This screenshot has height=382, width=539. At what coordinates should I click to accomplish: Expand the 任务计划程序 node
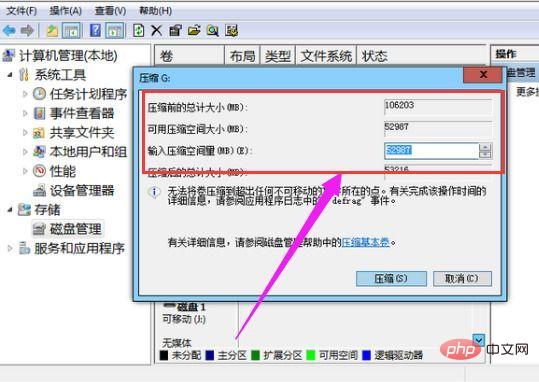(x=25, y=94)
